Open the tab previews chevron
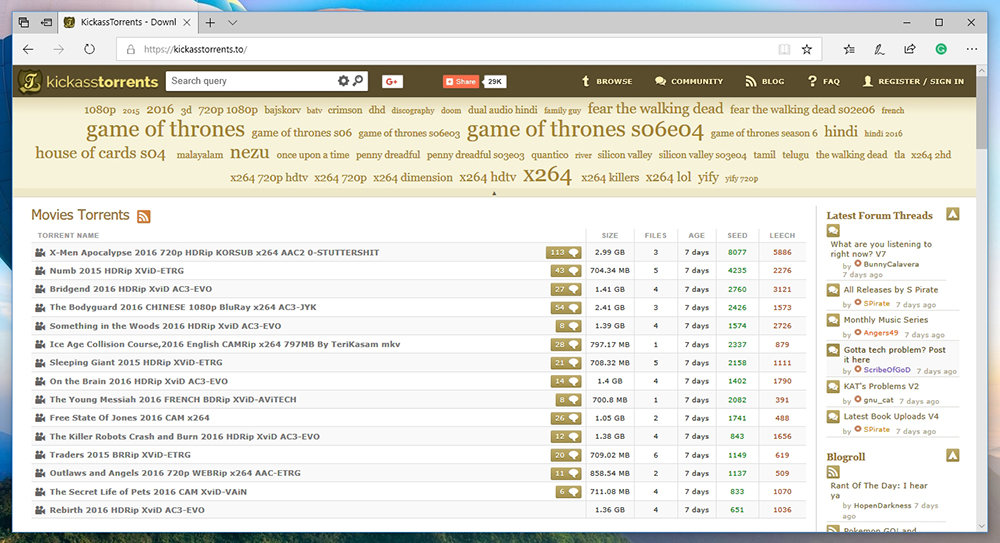This screenshot has height=543, width=1000. (x=233, y=22)
